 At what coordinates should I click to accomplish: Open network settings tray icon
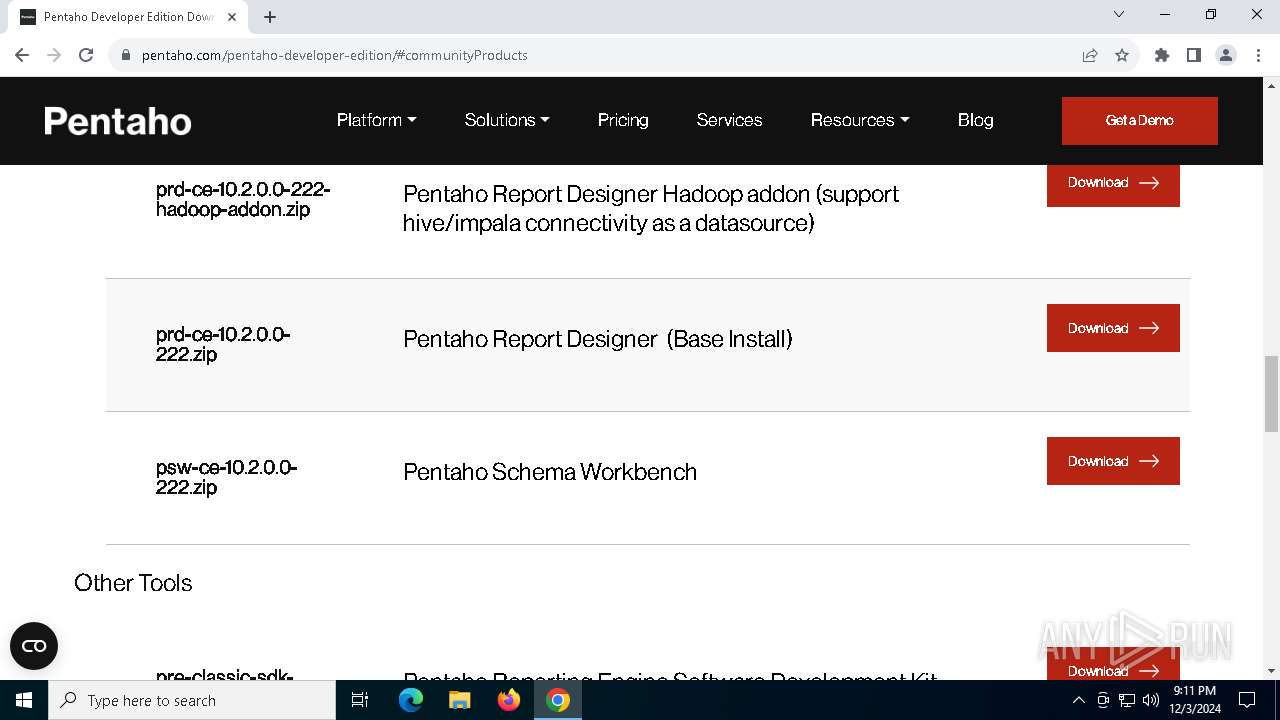tap(1127, 700)
